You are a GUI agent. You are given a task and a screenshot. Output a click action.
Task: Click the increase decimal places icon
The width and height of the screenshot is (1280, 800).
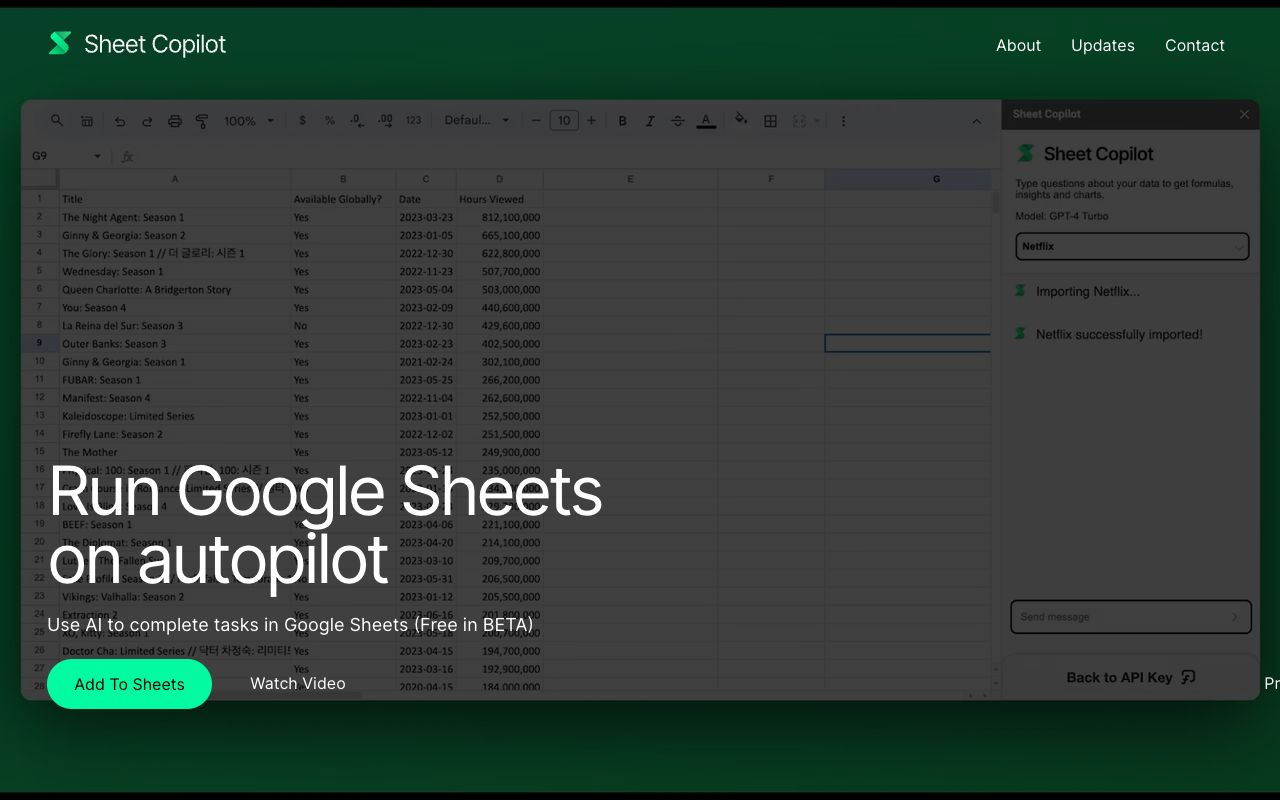pos(385,120)
